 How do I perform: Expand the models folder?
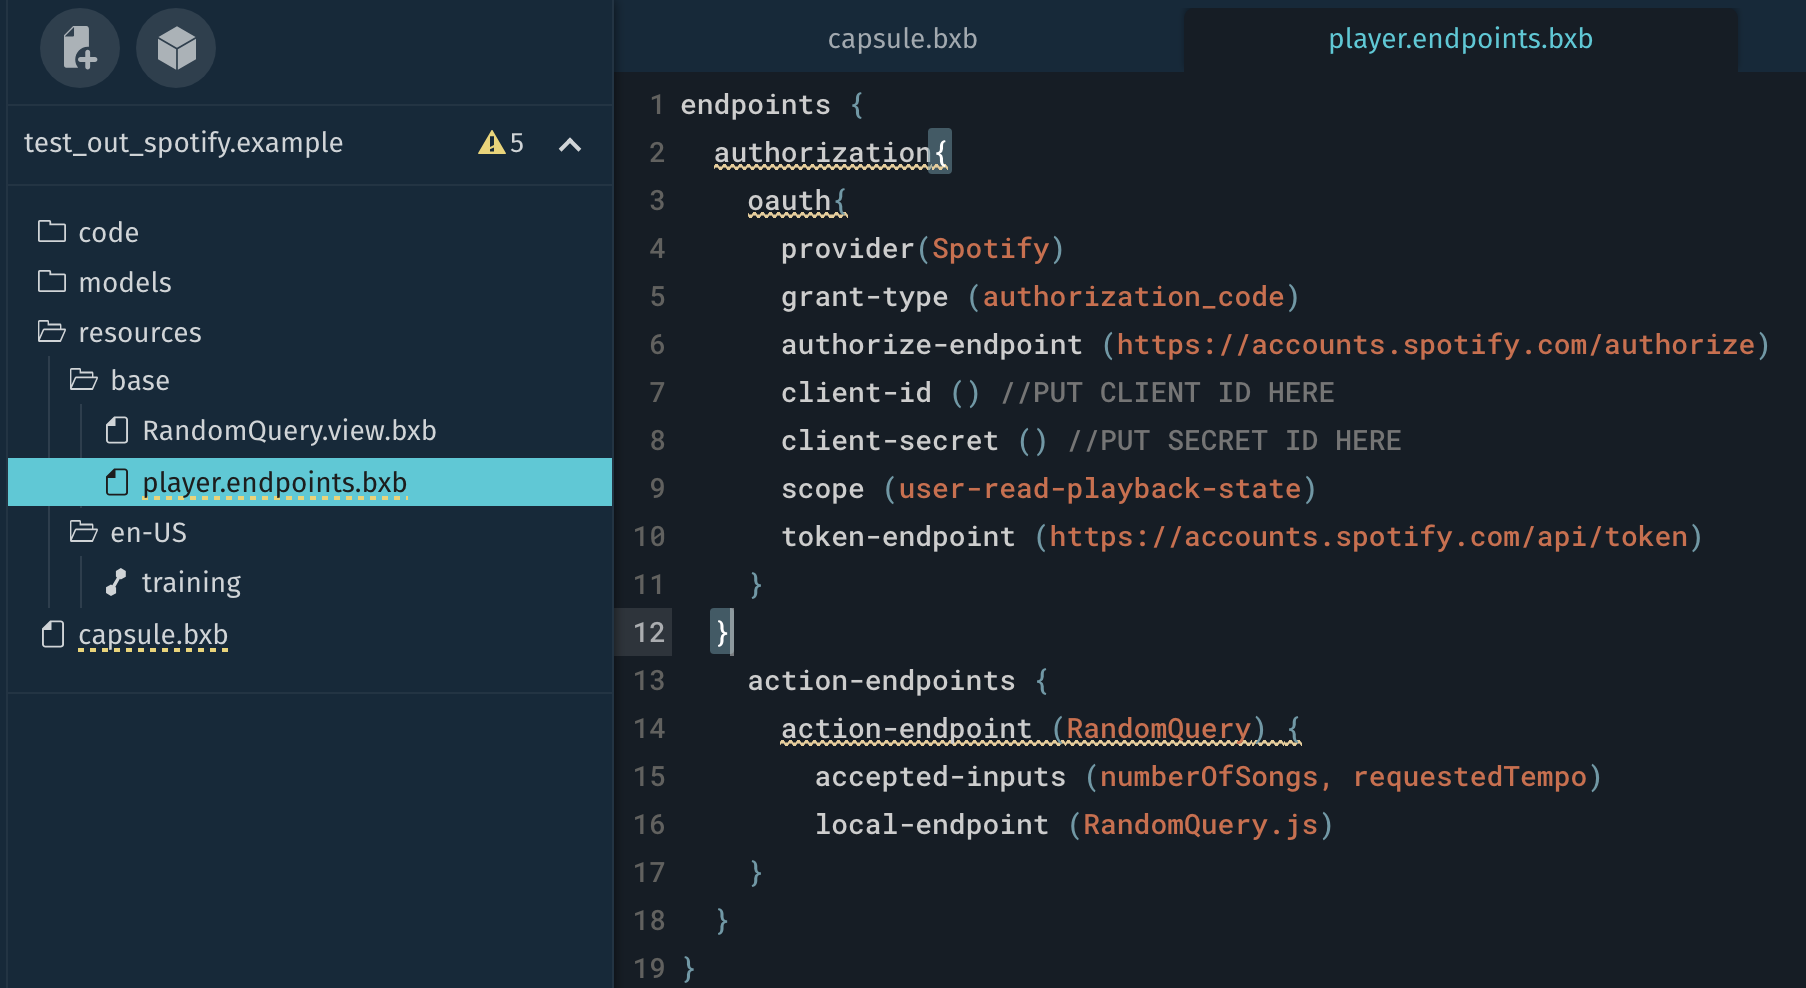(x=124, y=281)
